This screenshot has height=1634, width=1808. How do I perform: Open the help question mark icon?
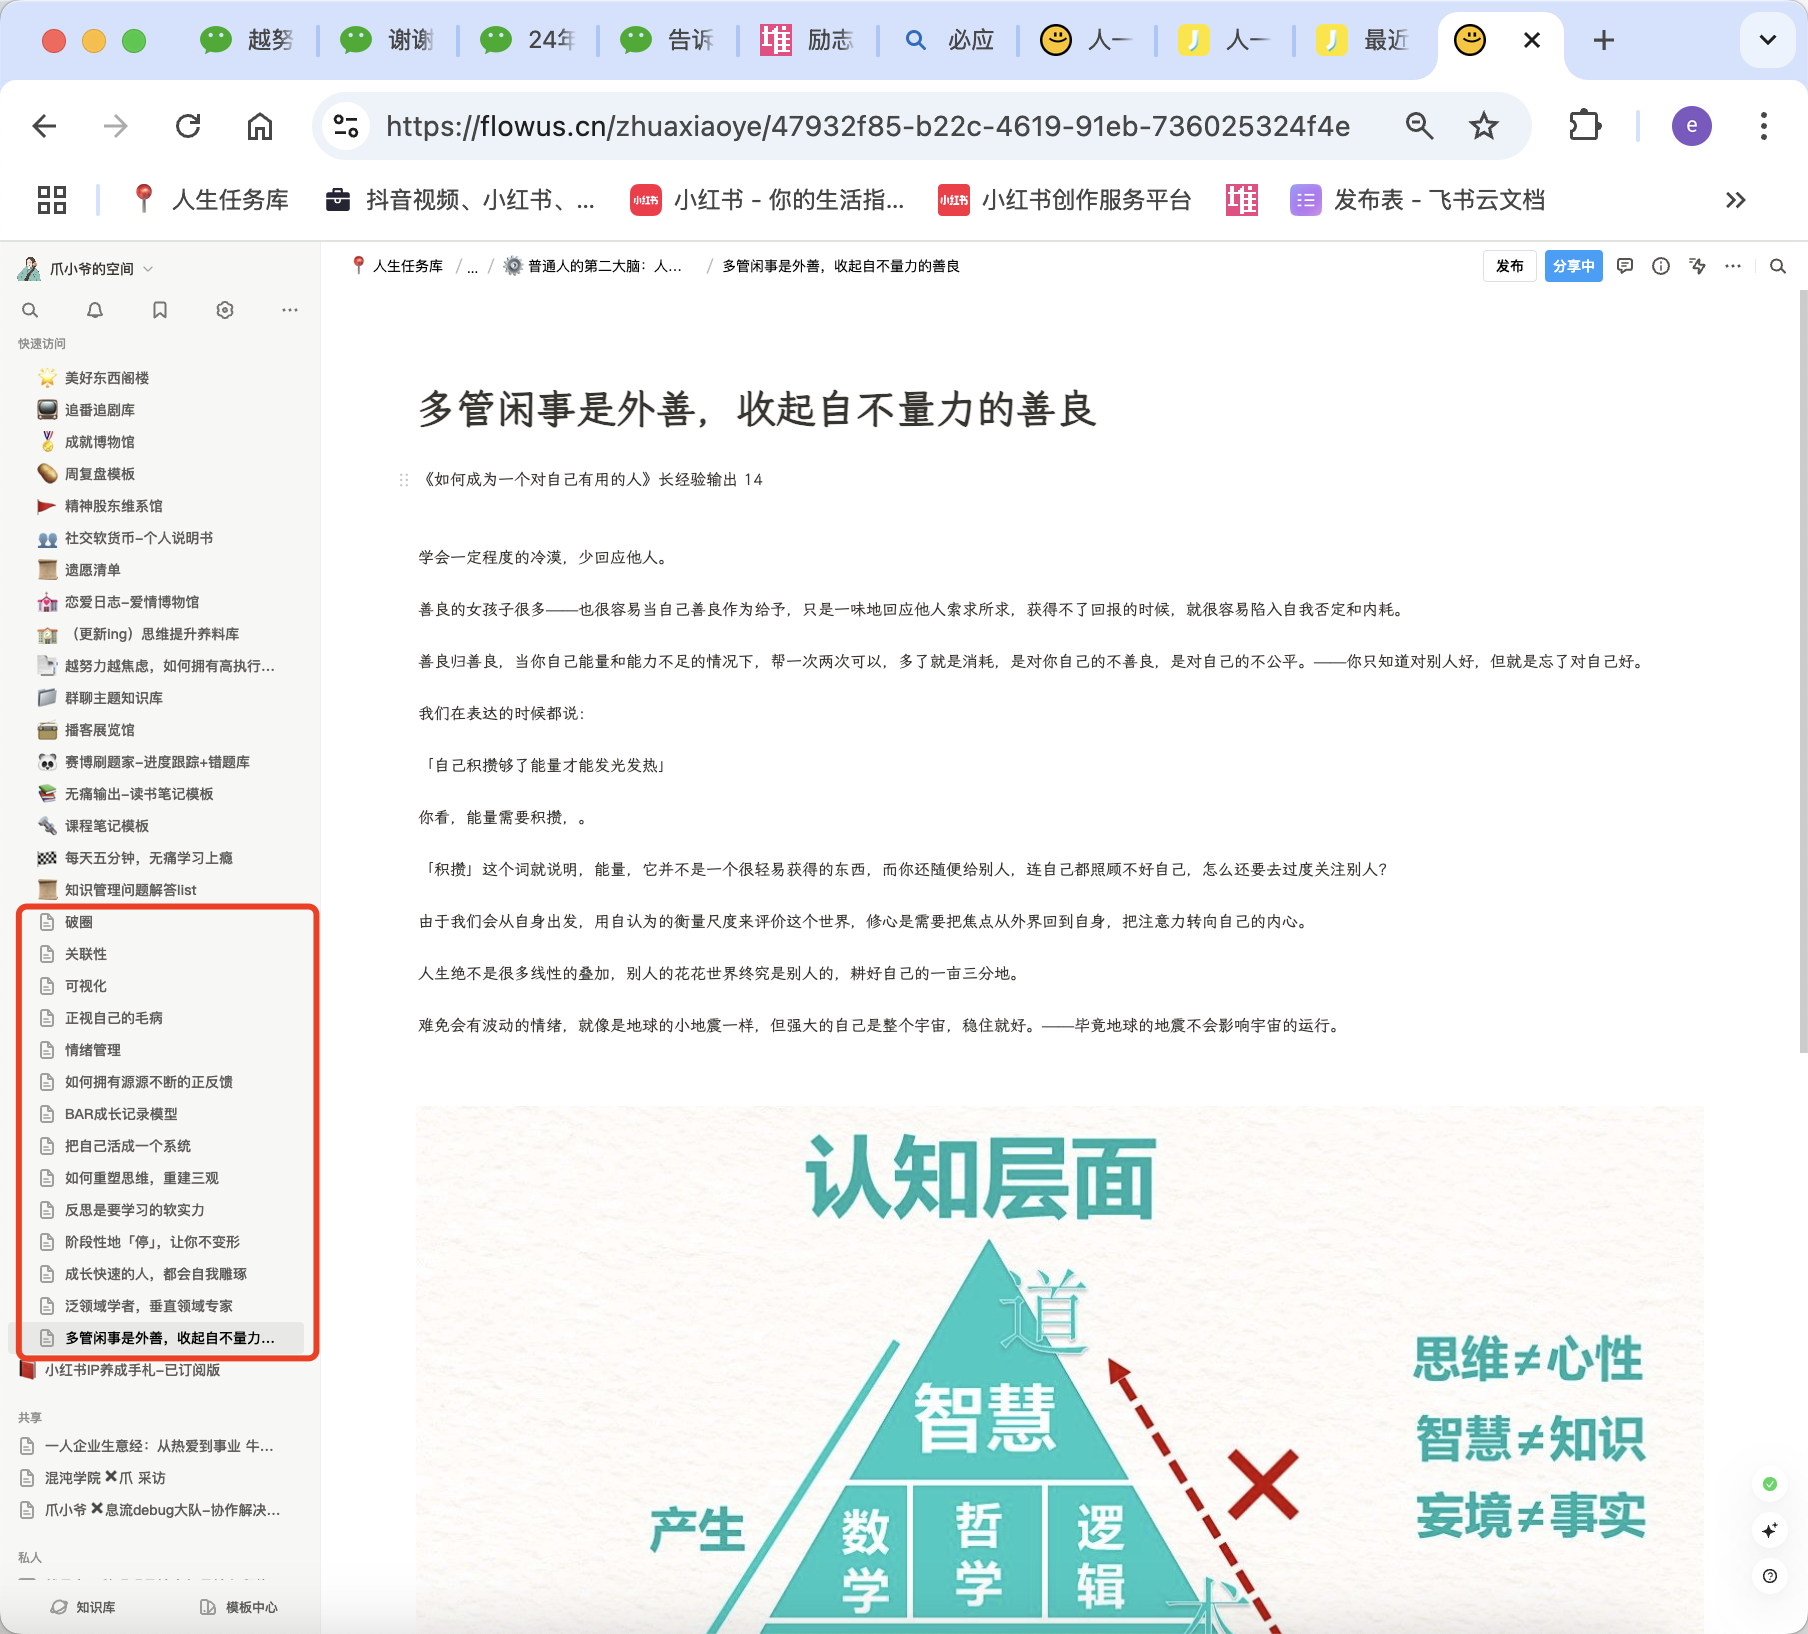1769,1576
